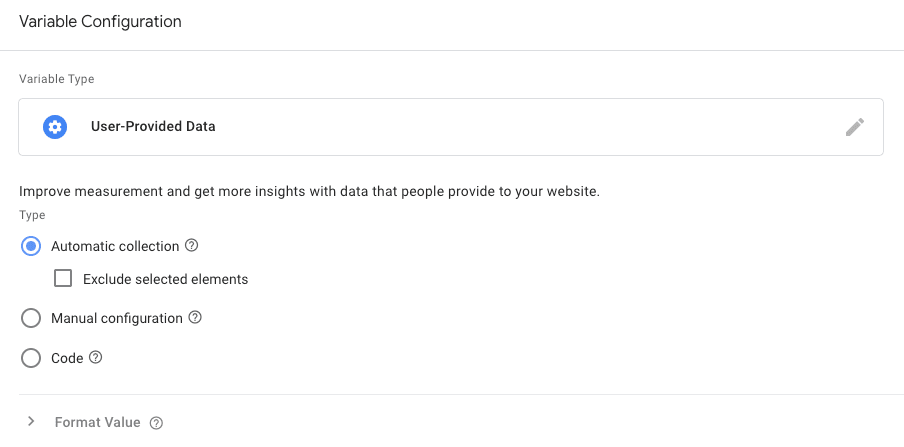Click the Automatic collection label text
Screen dimensions: 904x447
pos(115,246)
